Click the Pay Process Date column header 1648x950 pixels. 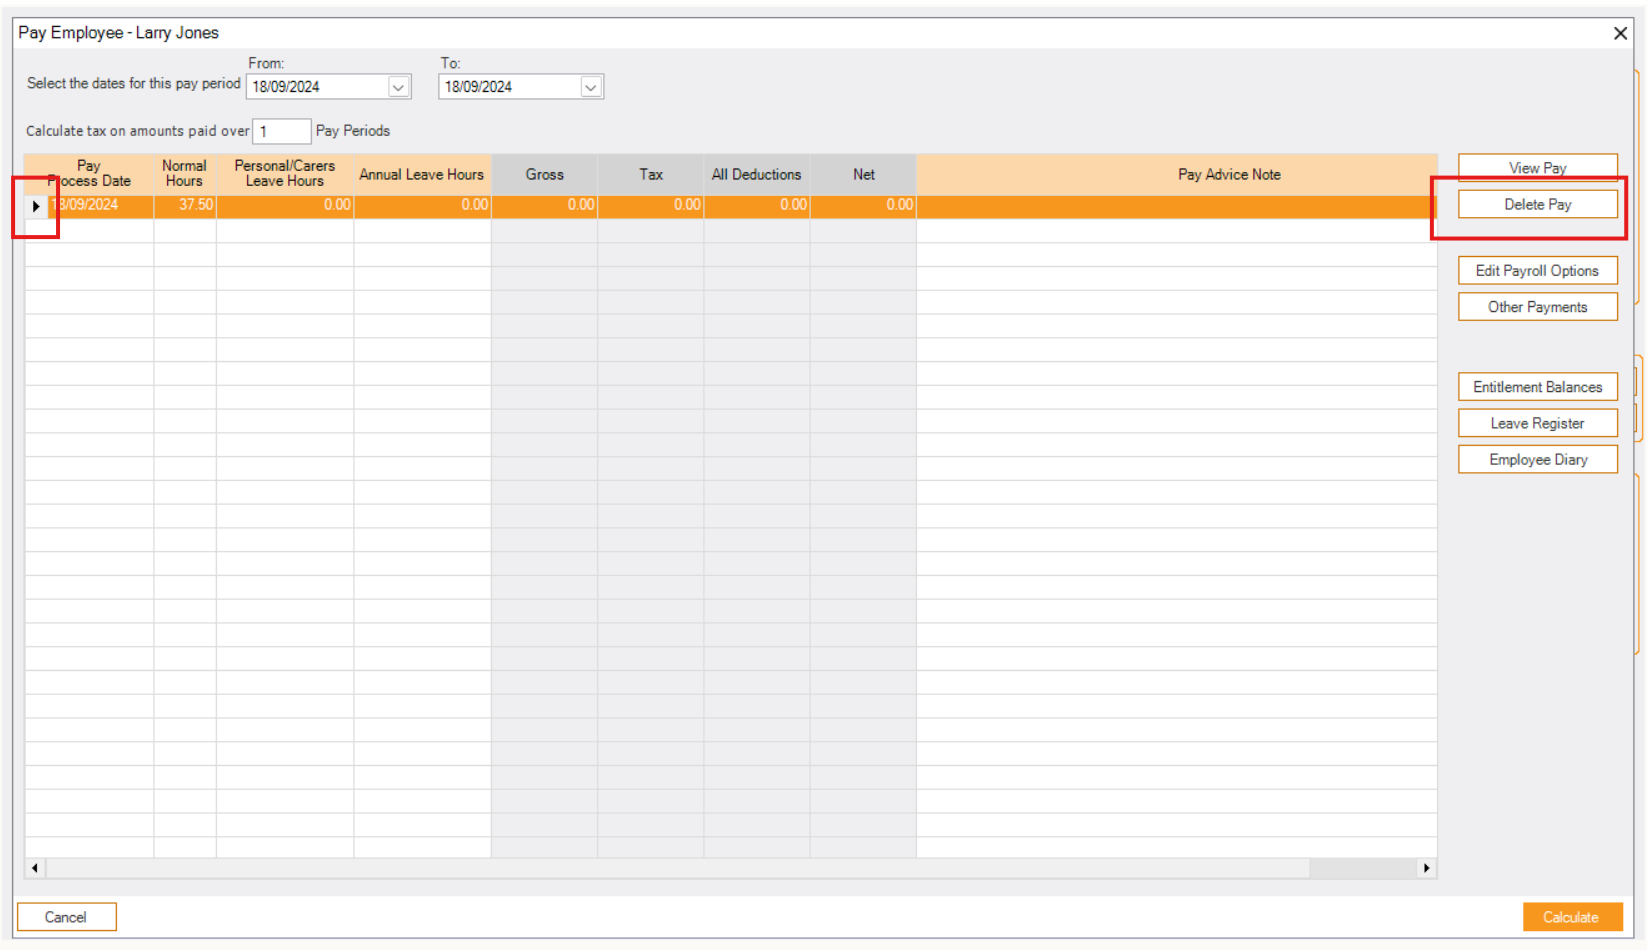click(x=89, y=174)
